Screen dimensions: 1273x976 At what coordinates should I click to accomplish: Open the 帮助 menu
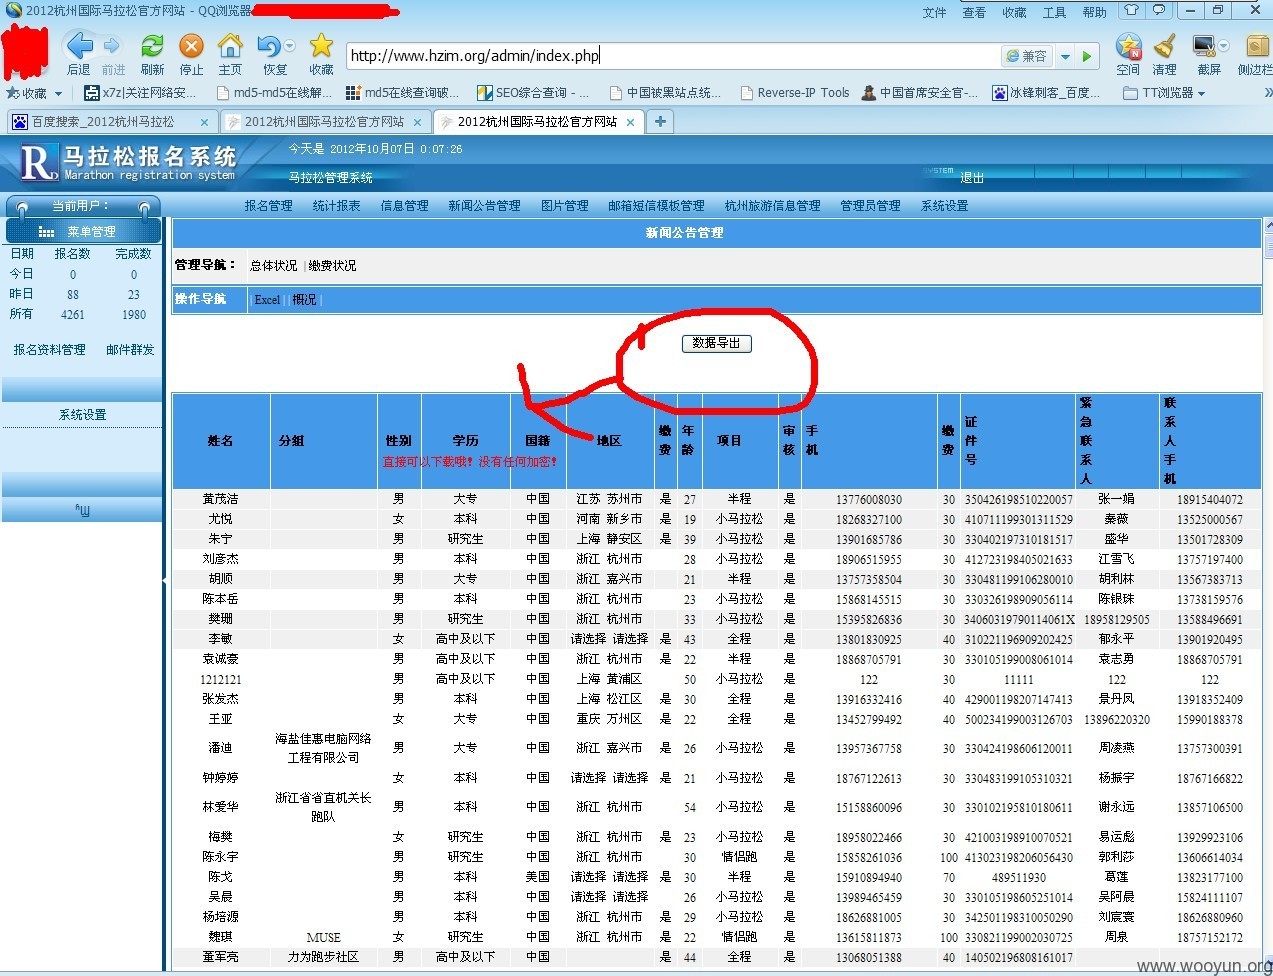tap(1094, 12)
